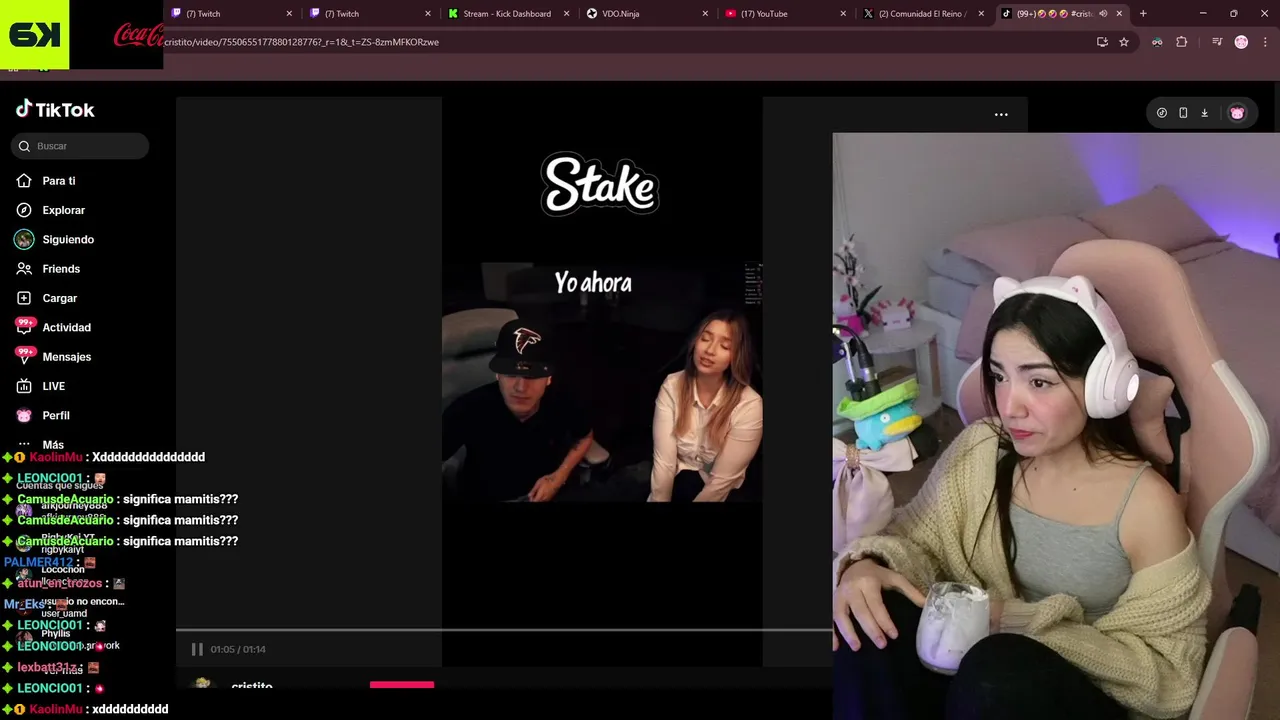Close the VDO.Ninja tab

(705, 14)
